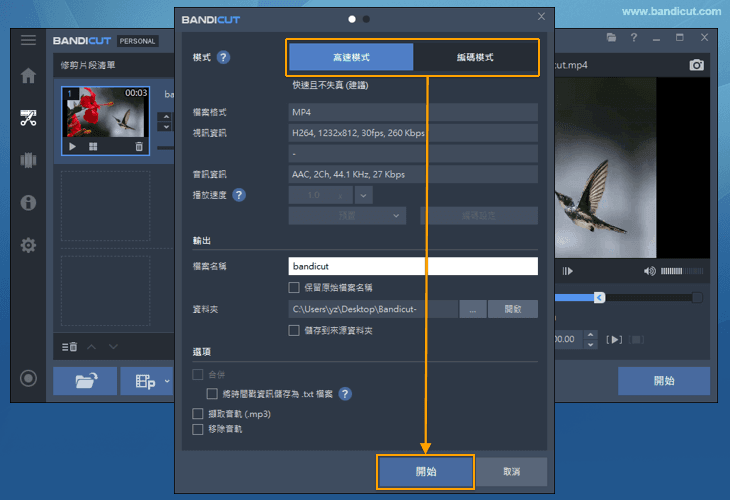Open help question mark in title bar
The image size is (730, 500).
pos(634,37)
